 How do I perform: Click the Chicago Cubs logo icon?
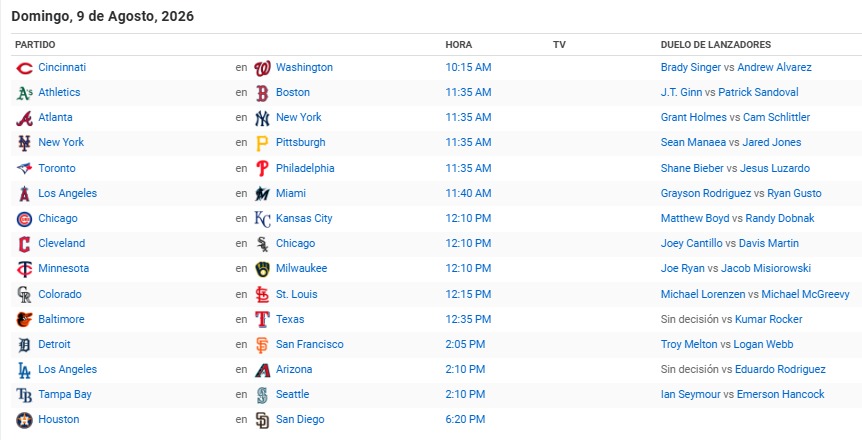click(24, 219)
